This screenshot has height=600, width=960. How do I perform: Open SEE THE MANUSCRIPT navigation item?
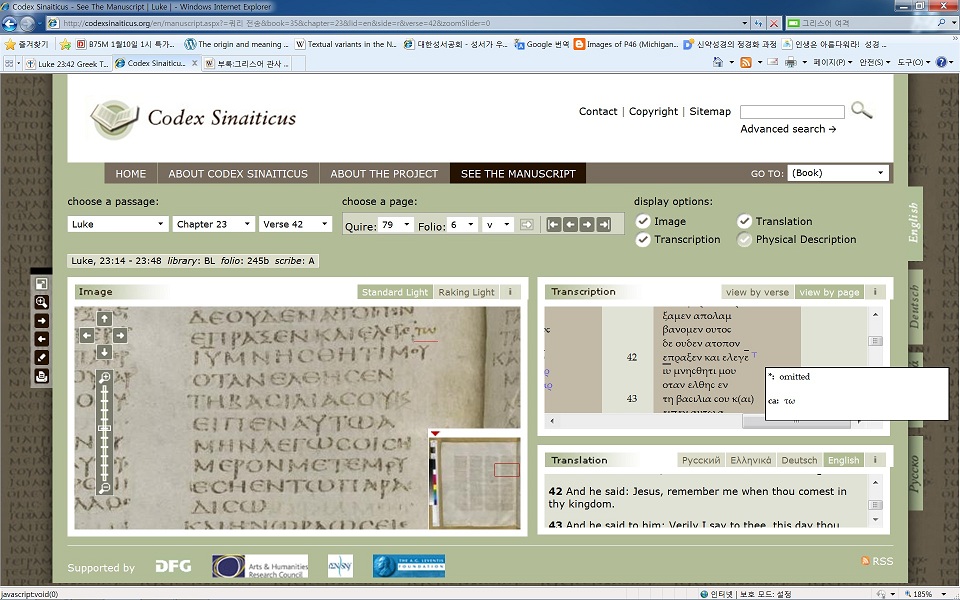[x=518, y=173]
